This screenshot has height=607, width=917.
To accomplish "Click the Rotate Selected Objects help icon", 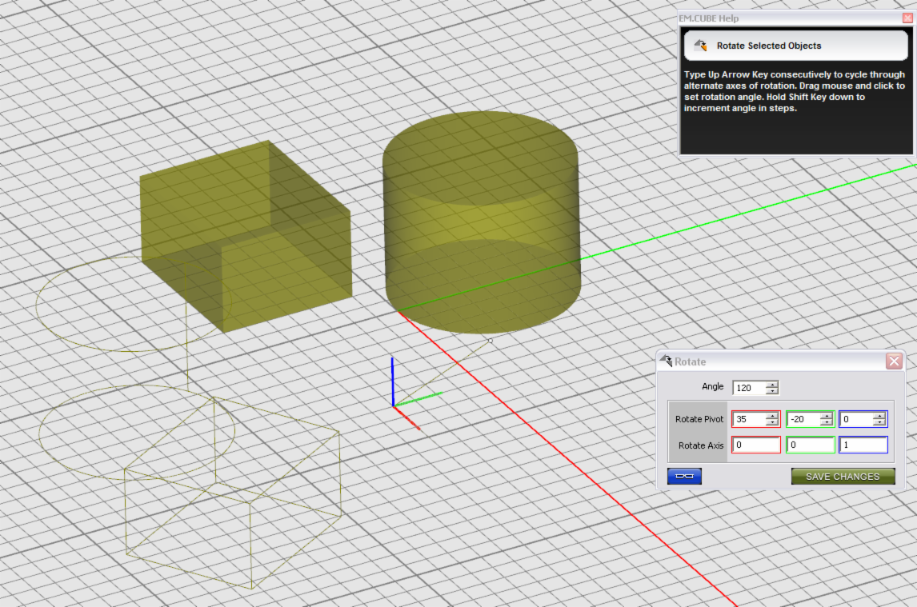I will click(701, 46).
